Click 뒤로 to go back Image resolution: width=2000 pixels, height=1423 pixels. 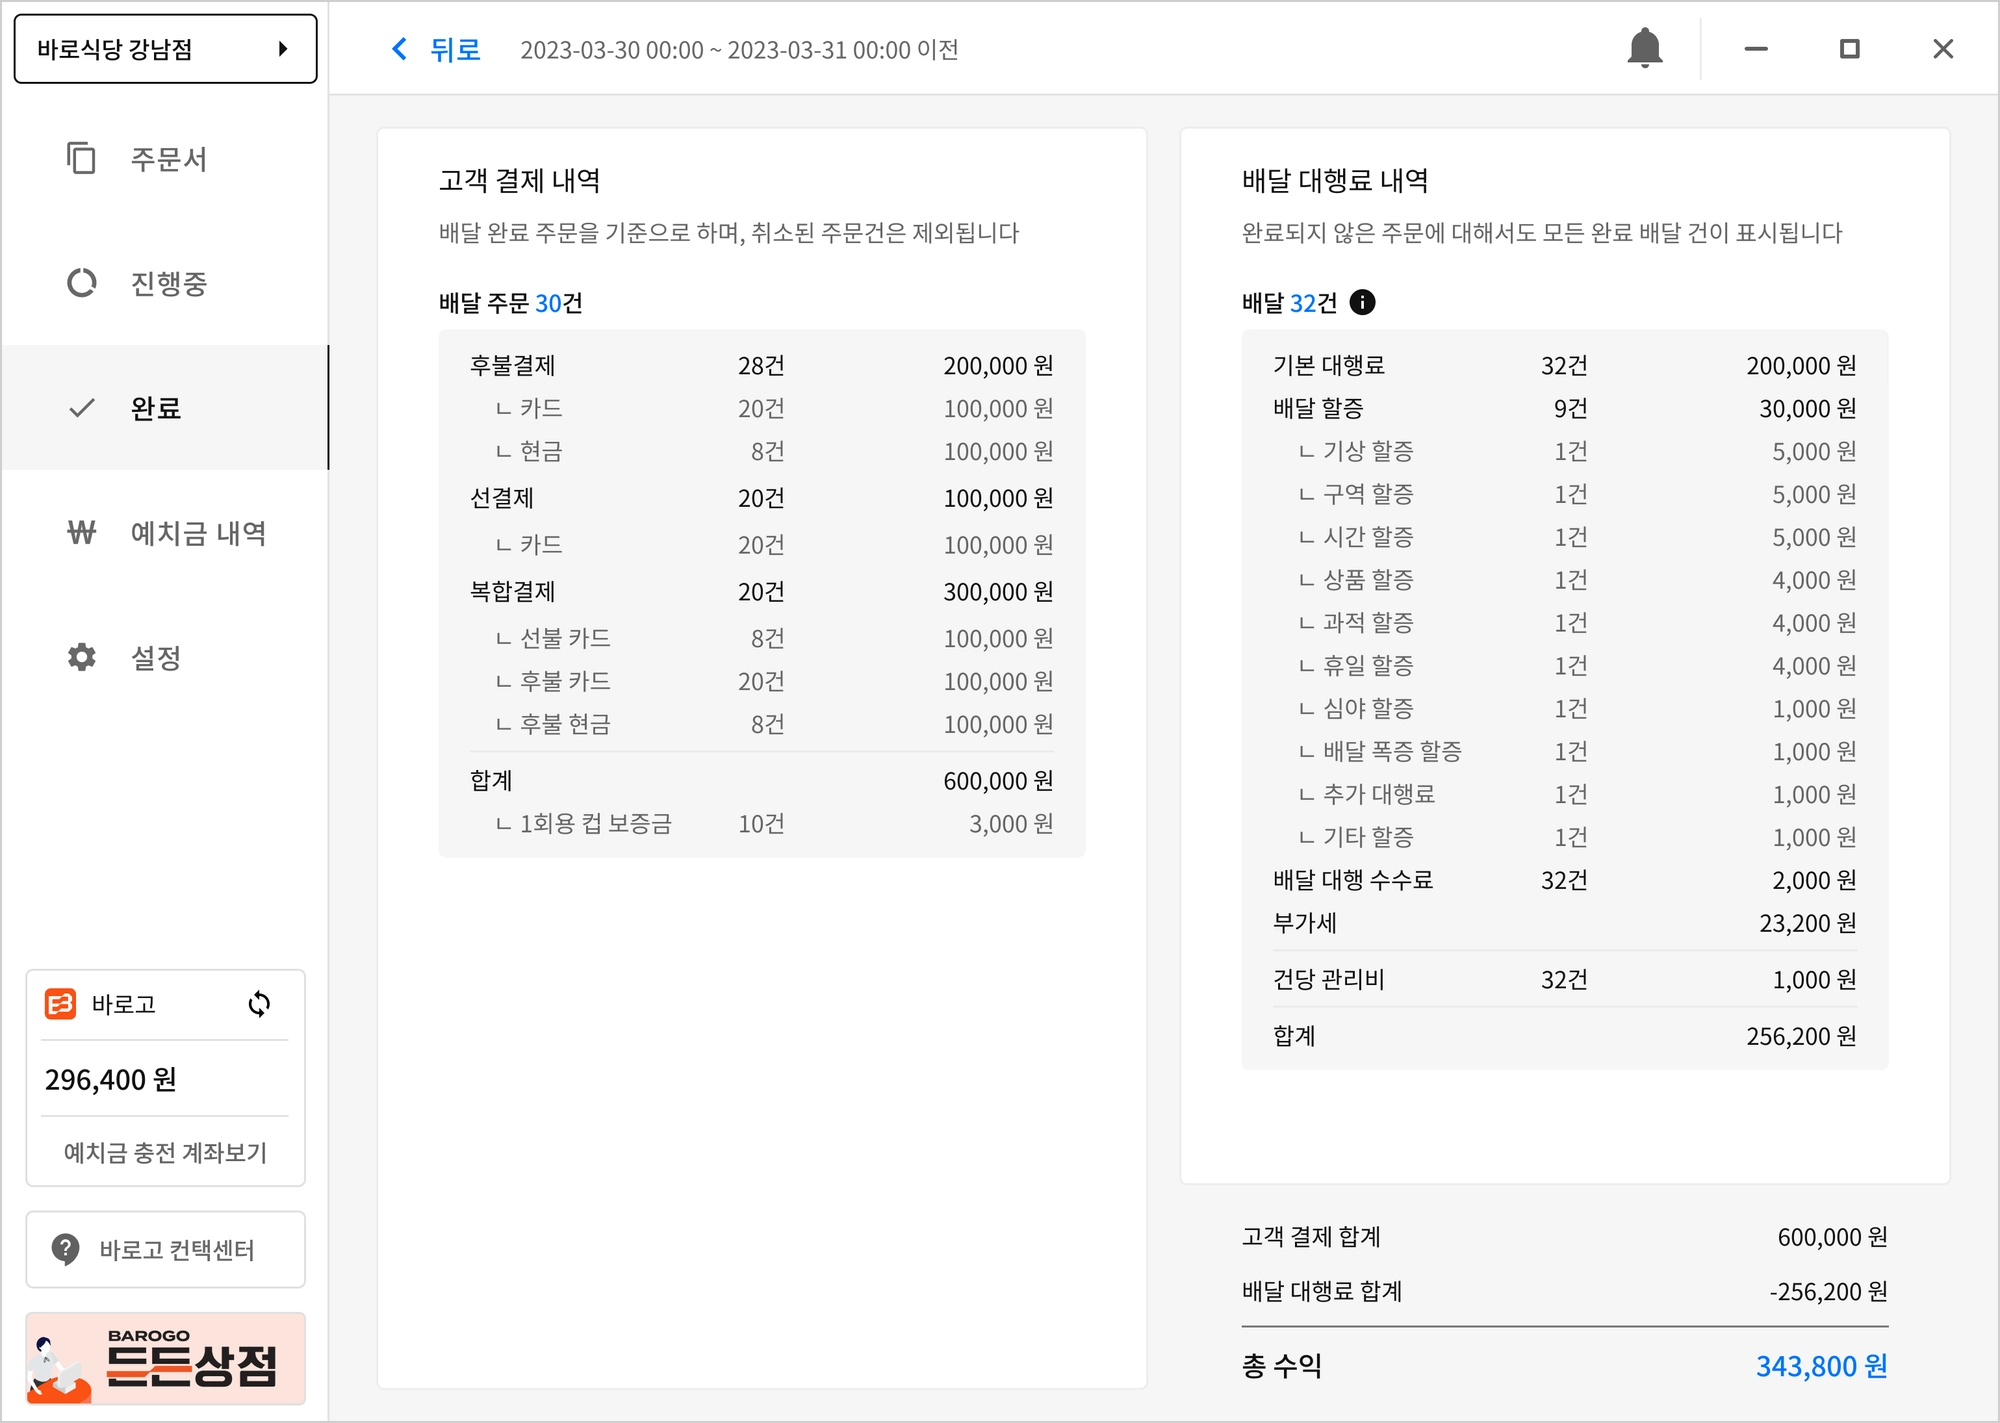(455, 49)
